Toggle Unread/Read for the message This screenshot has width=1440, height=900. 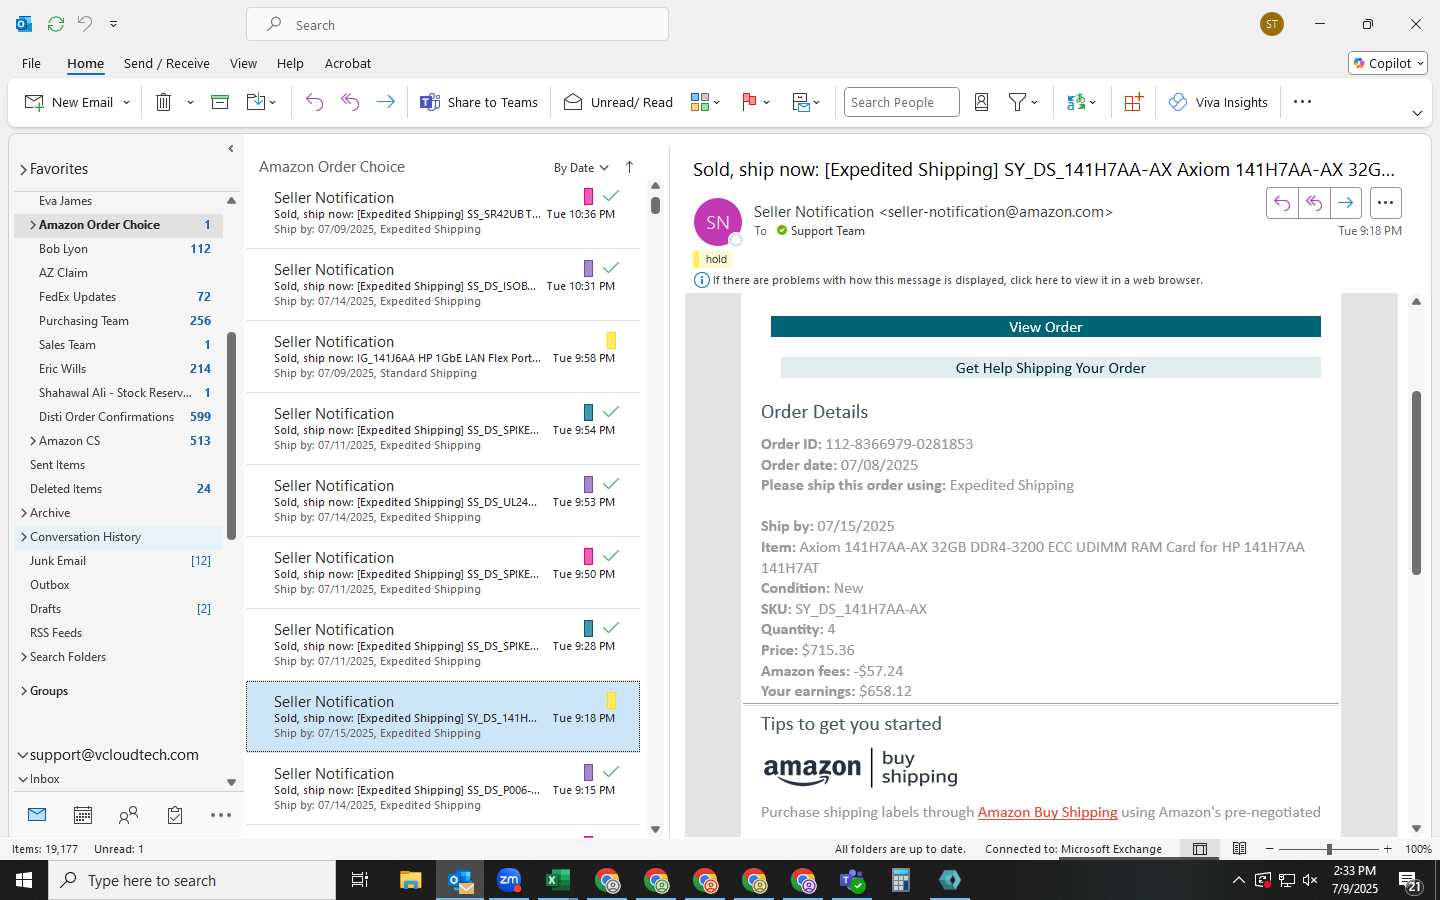tap(618, 102)
